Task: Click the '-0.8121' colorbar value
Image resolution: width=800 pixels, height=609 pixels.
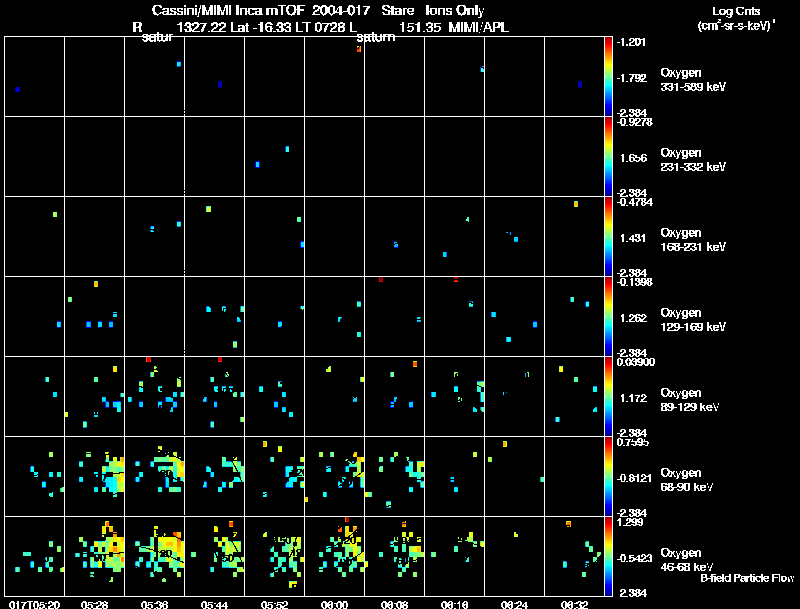Action: [x=634, y=478]
